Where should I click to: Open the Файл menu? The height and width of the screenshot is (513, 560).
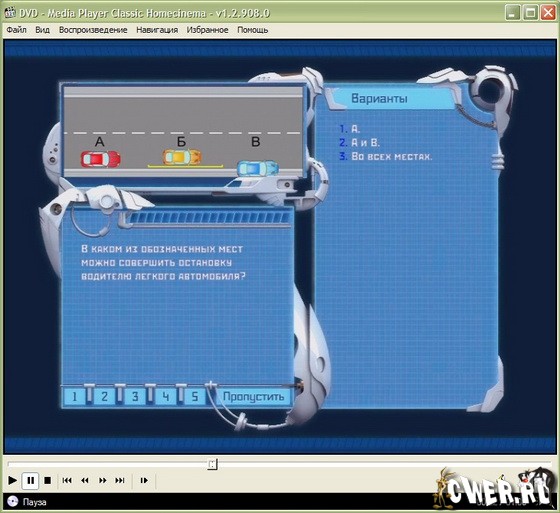click(16, 30)
